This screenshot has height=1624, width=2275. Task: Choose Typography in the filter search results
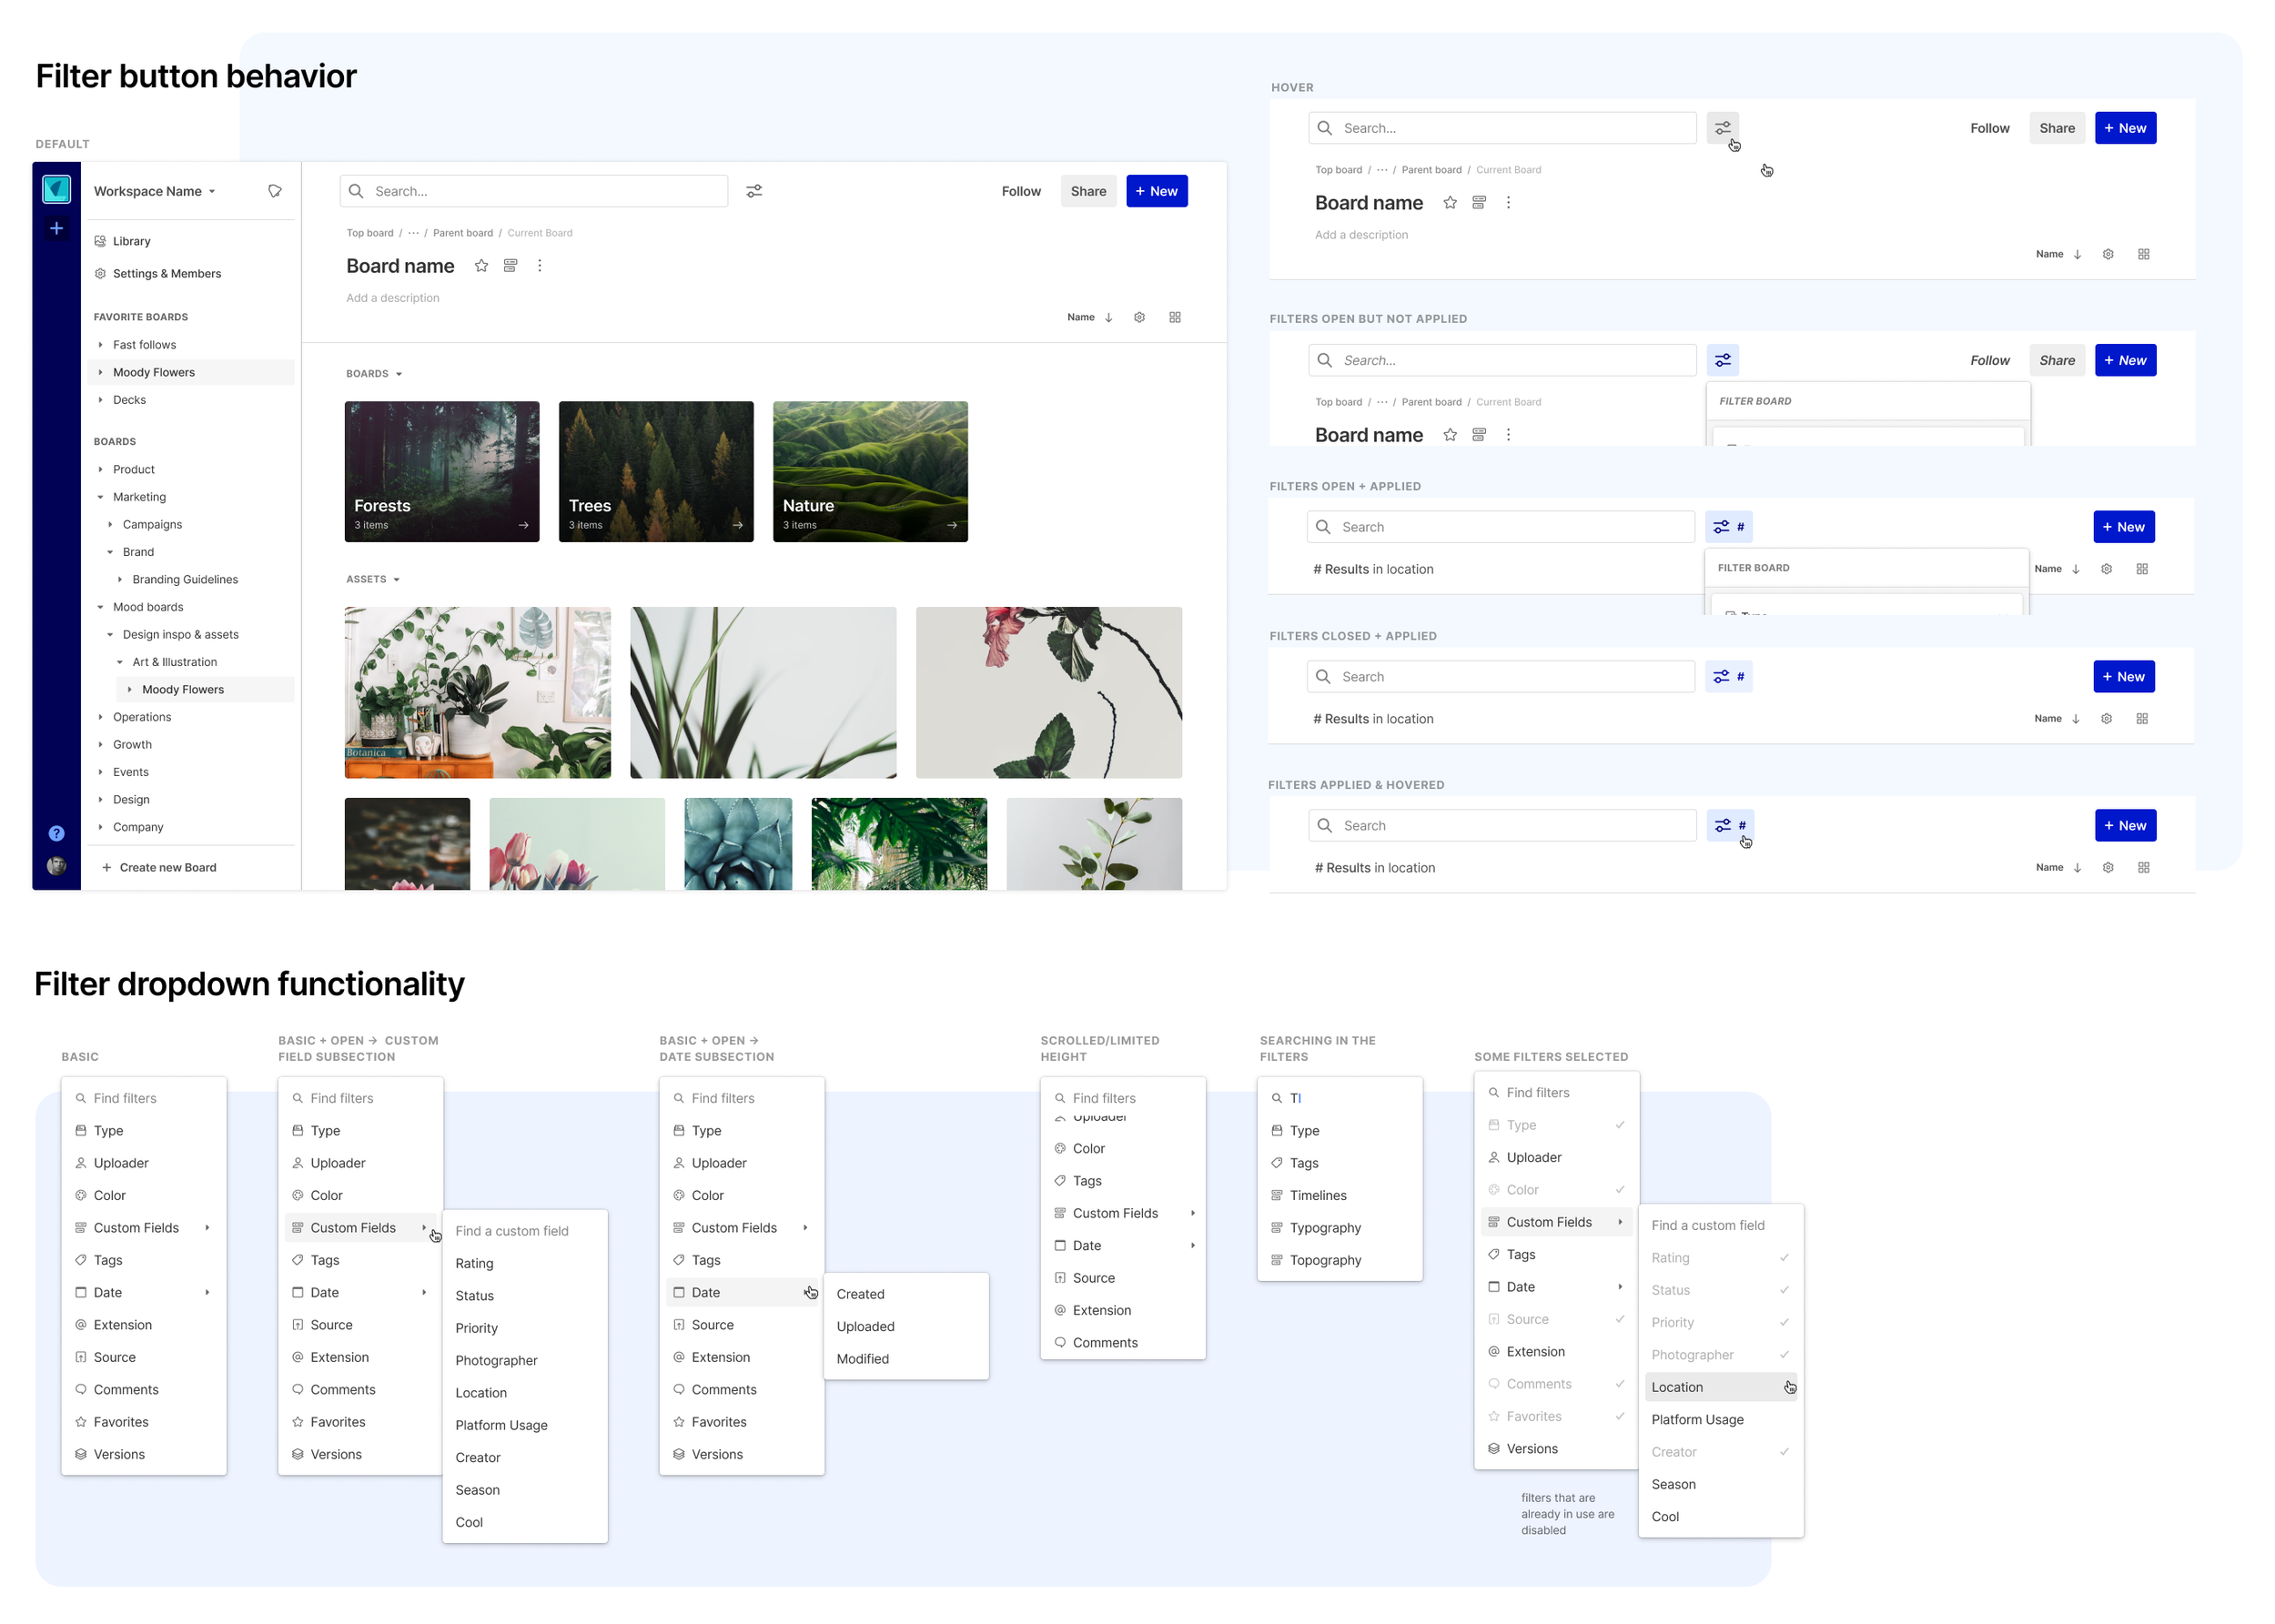(1325, 1228)
